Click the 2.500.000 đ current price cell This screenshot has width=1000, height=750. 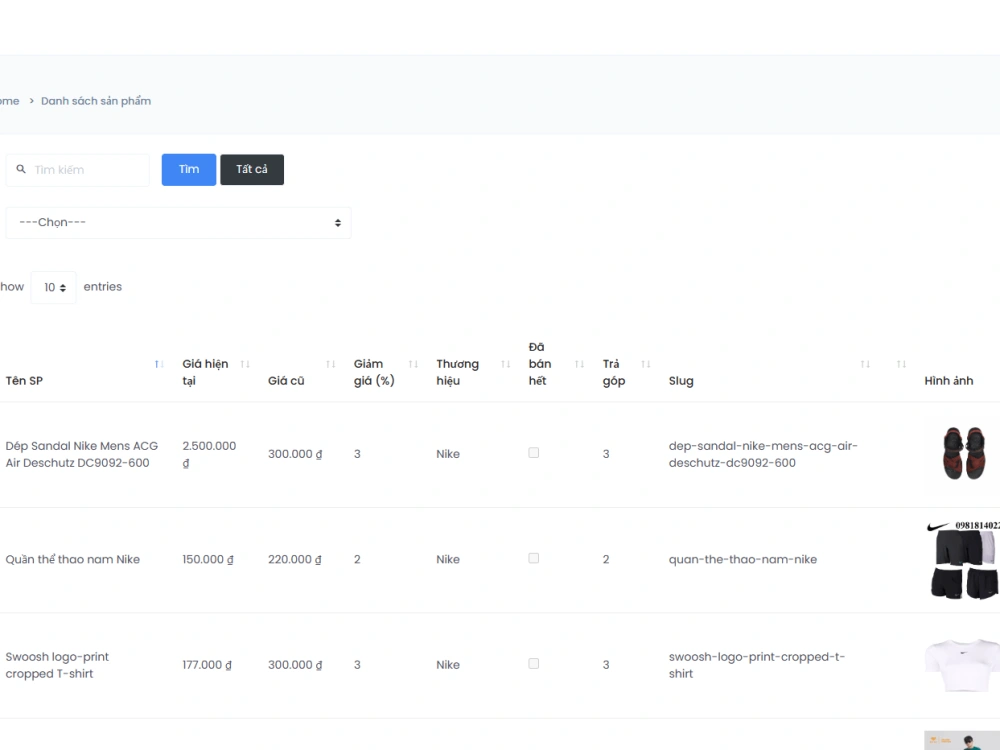(x=209, y=454)
